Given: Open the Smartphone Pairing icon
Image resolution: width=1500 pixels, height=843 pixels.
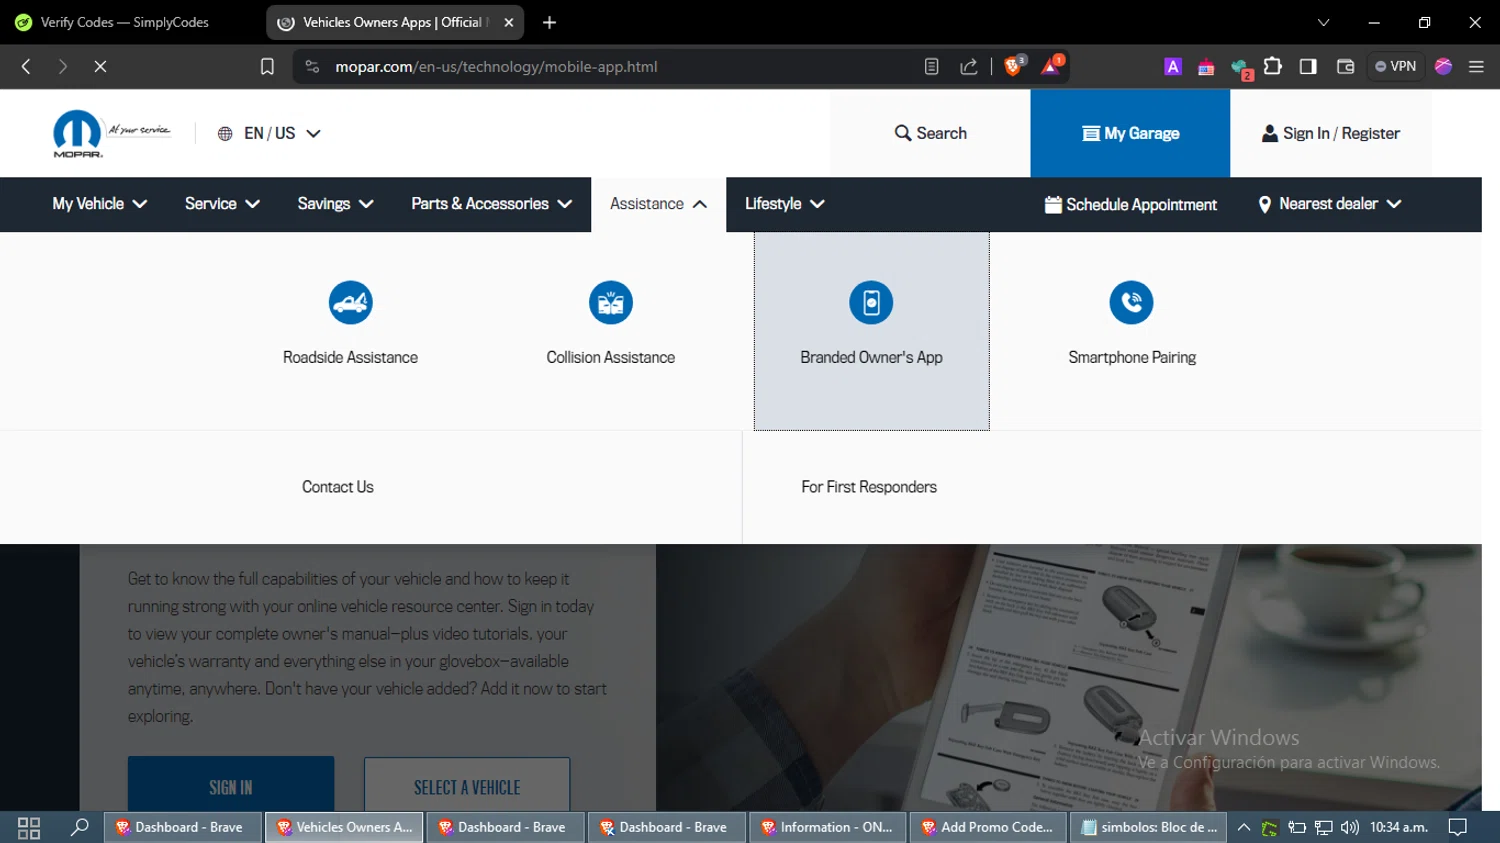Looking at the screenshot, I should [x=1131, y=302].
